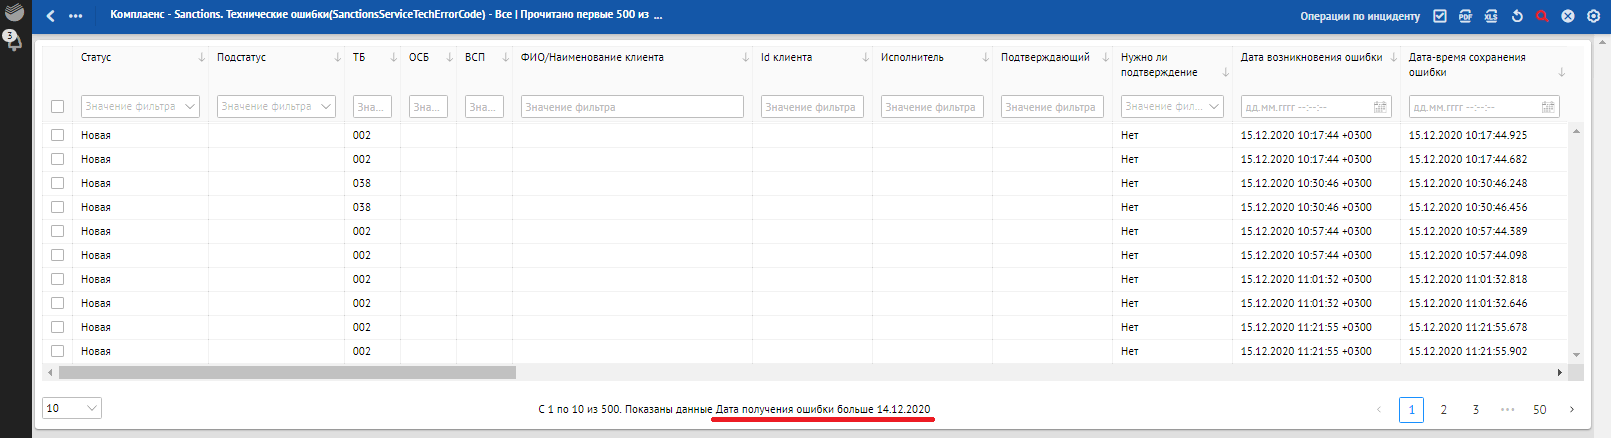This screenshot has height=438, width=1611.
Task: Click the select-all checkmark icon in the header
Action: point(1440,16)
